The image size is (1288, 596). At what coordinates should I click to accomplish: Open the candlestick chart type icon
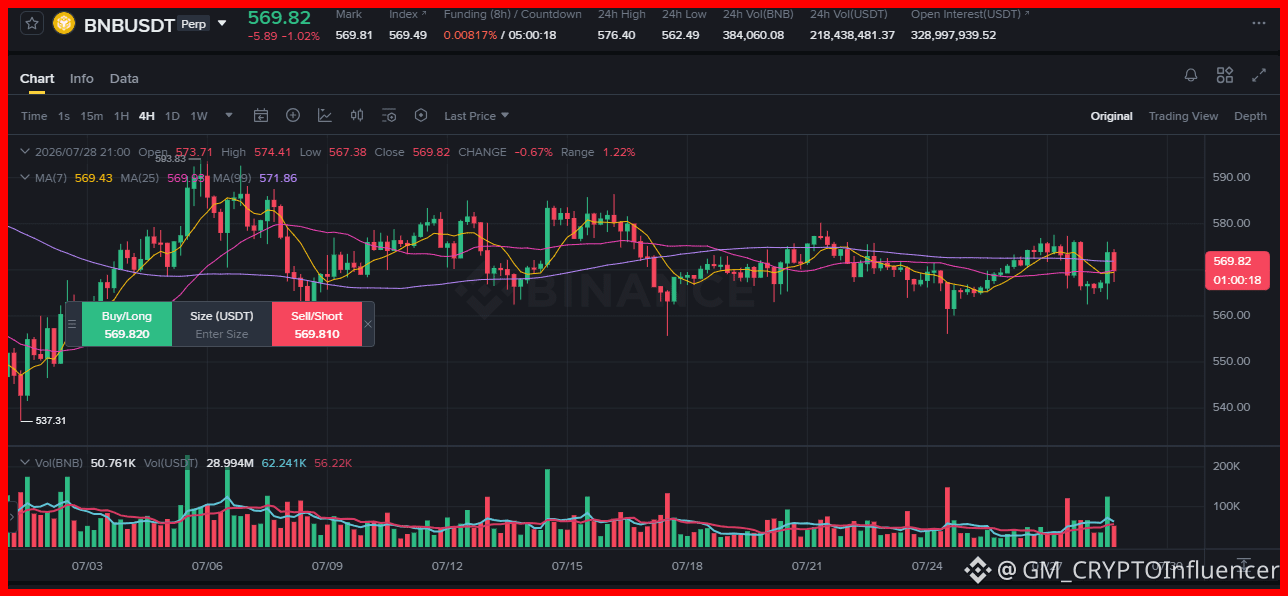[x=357, y=116]
